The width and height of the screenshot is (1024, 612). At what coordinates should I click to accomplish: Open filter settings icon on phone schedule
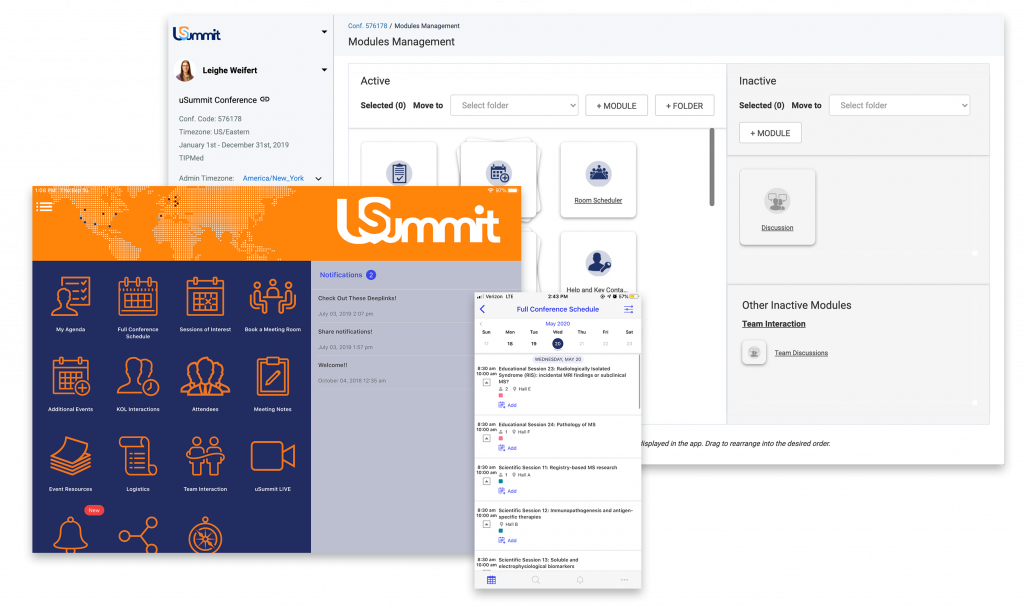click(628, 309)
